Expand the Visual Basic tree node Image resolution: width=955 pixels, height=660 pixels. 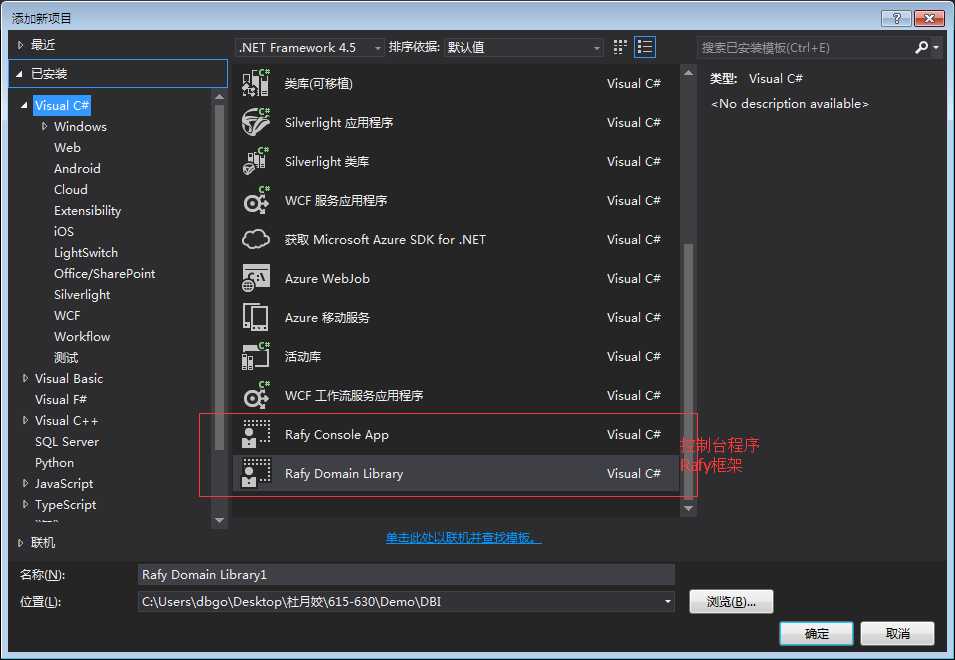click(x=25, y=378)
